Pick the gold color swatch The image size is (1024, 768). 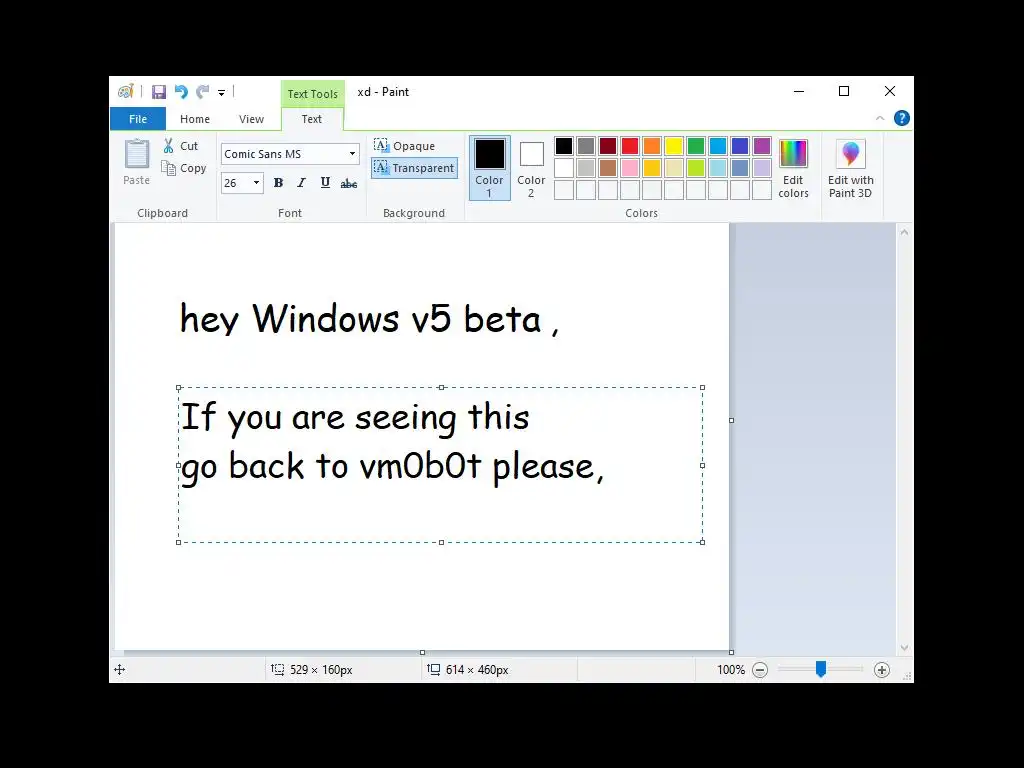[652, 168]
